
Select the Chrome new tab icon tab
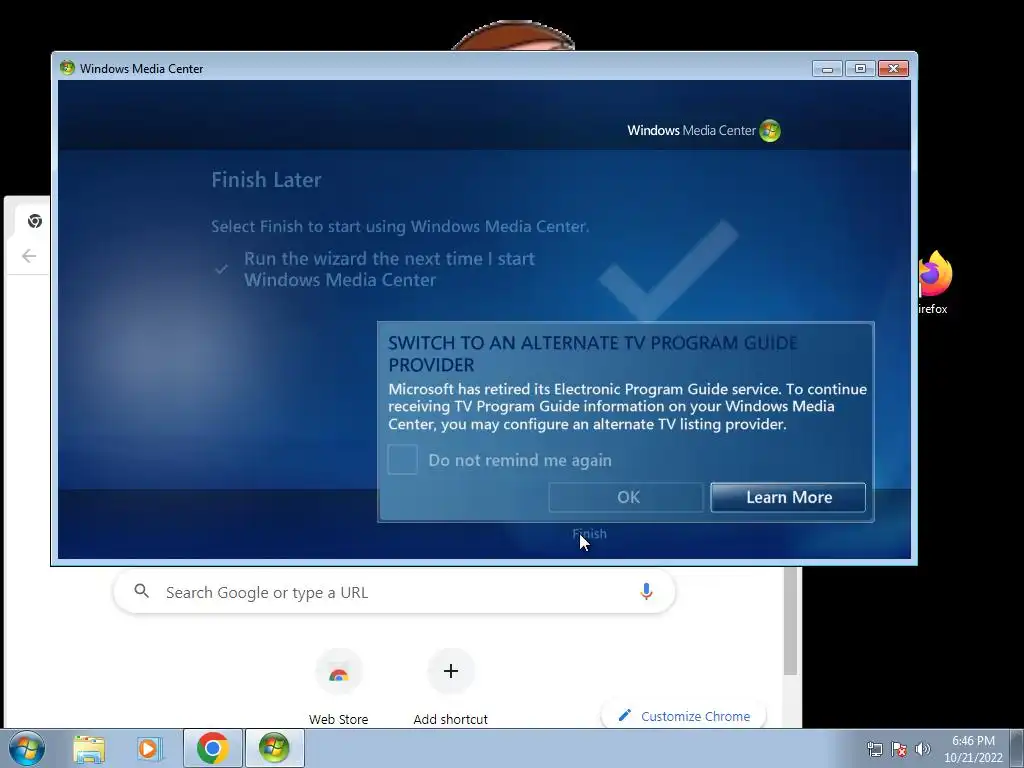35,221
